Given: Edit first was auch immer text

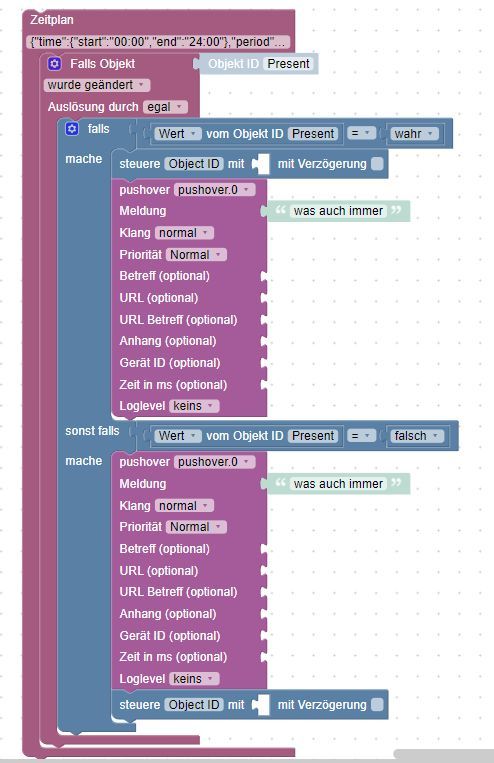Looking at the screenshot, I should point(338,211).
